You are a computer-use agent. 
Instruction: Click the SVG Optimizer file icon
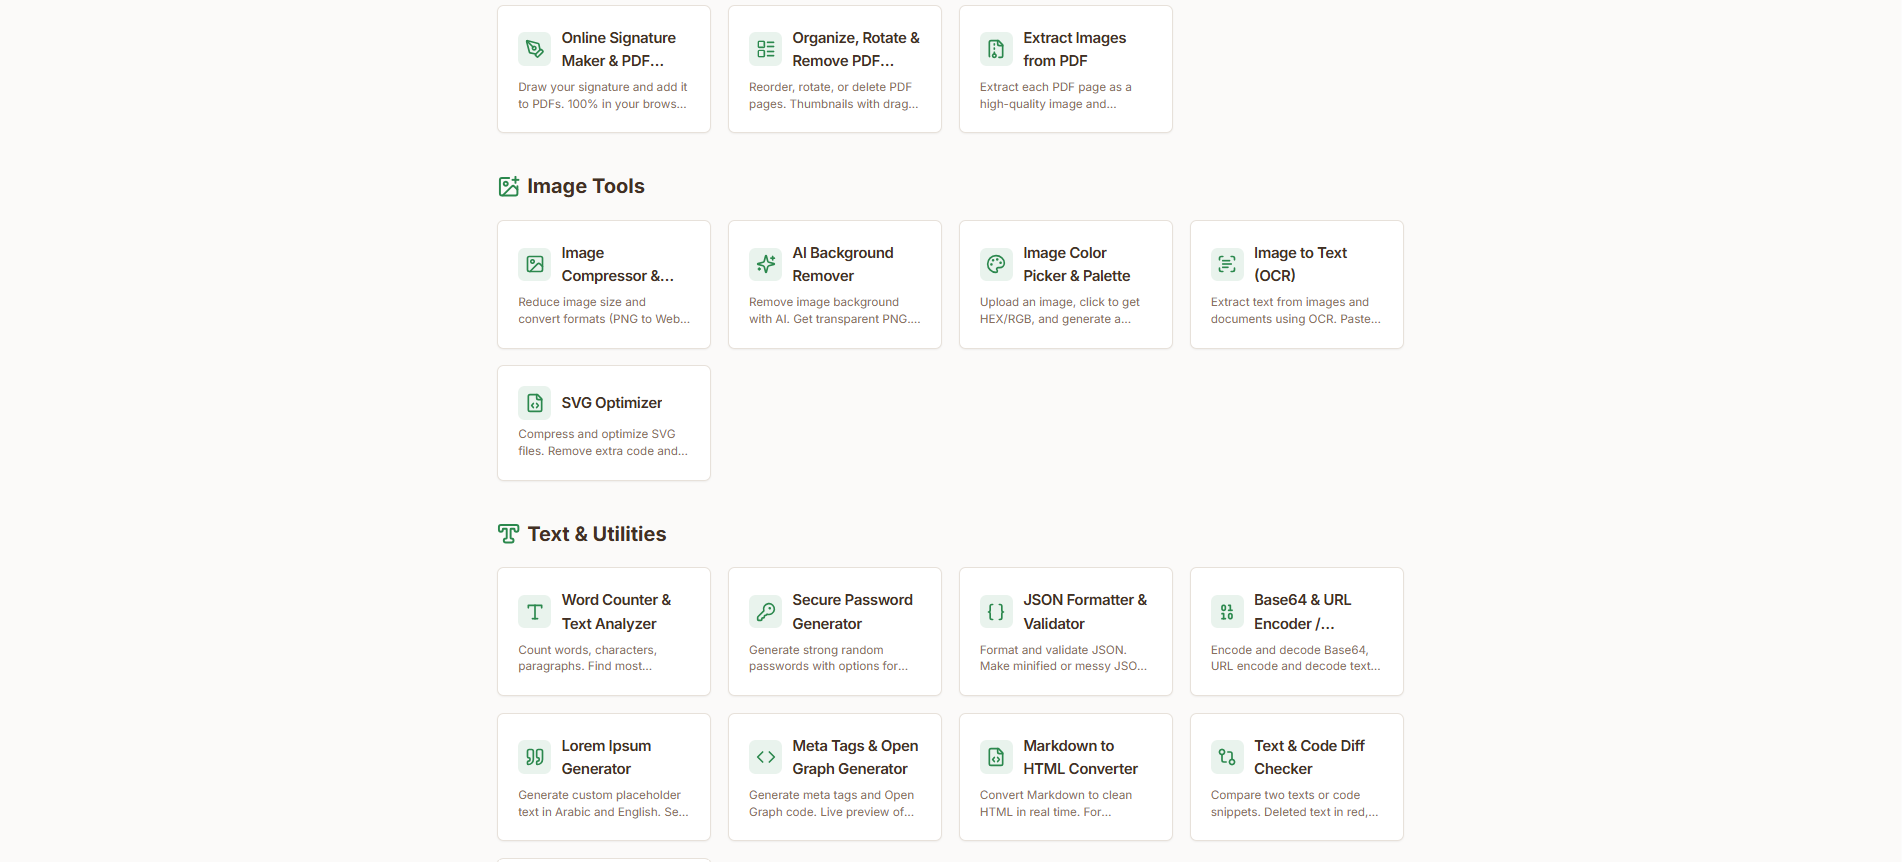pyautogui.click(x=535, y=403)
